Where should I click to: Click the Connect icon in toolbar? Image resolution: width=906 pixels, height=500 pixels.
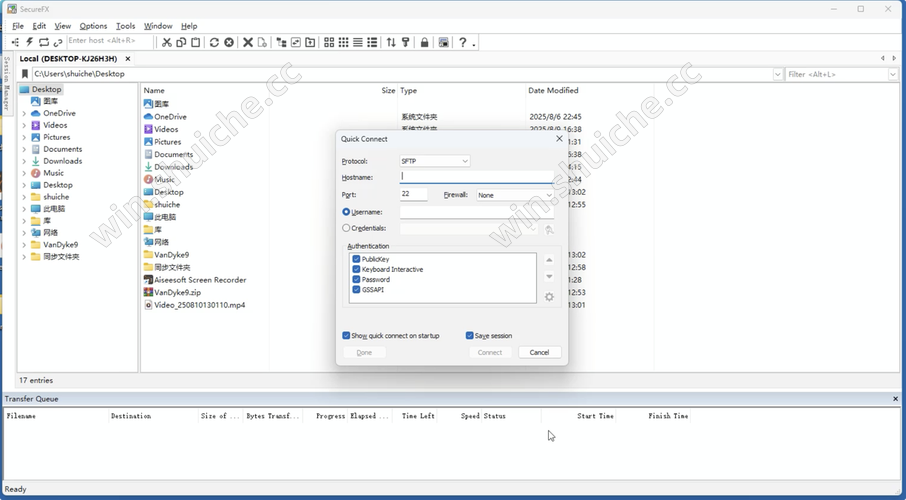(x=16, y=42)
